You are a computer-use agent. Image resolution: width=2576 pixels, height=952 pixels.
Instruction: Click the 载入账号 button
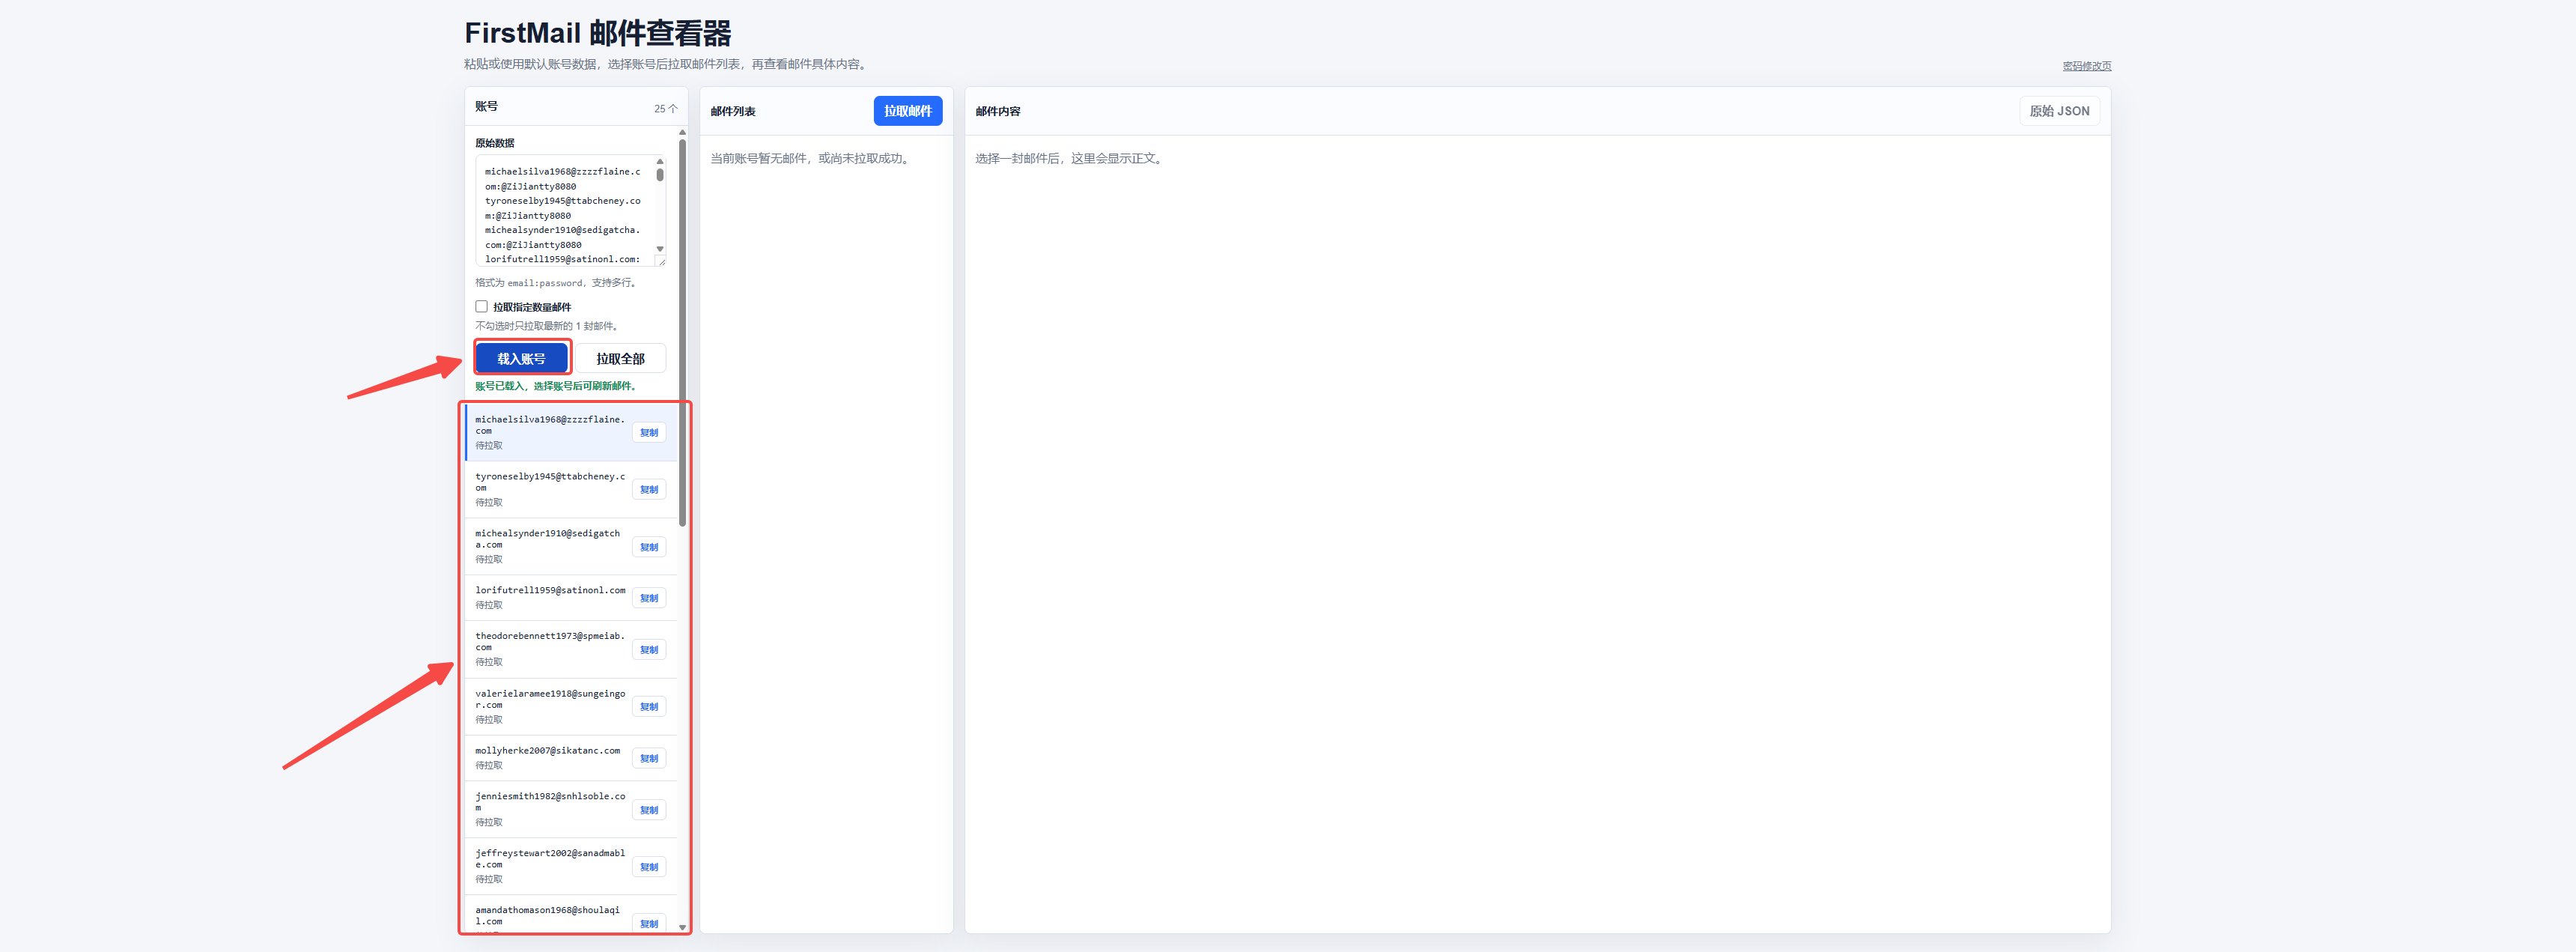(521, 358)
